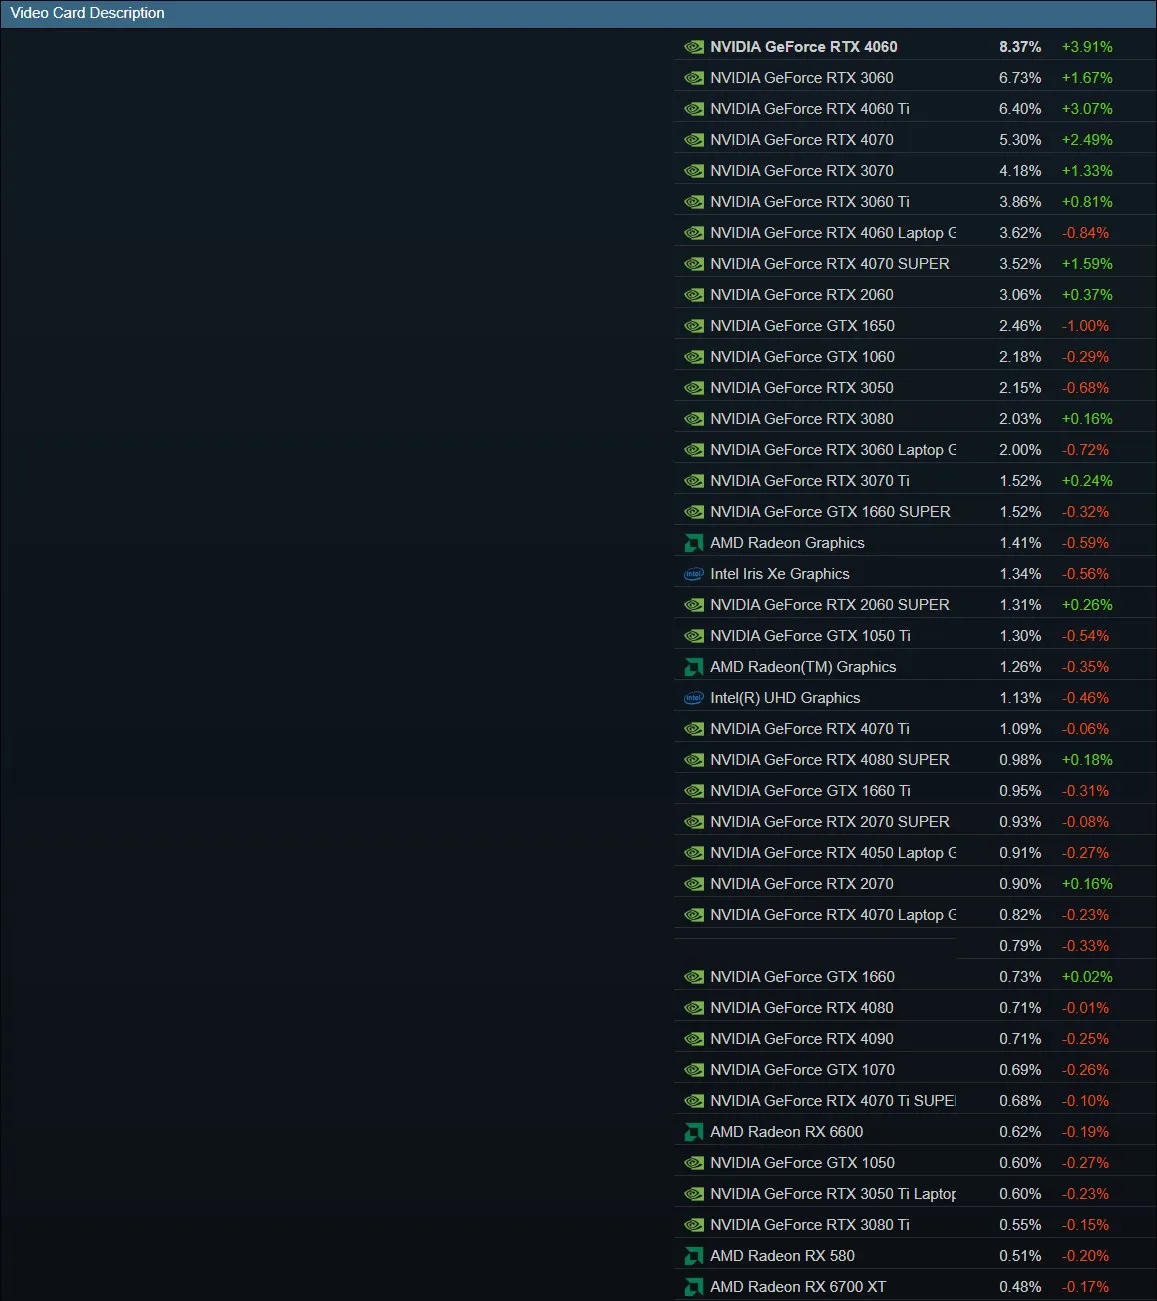Click -0.84% change for RTX 4060 Laptop
Viewport: 1157px width, 1301px height.
(1085, 233)
